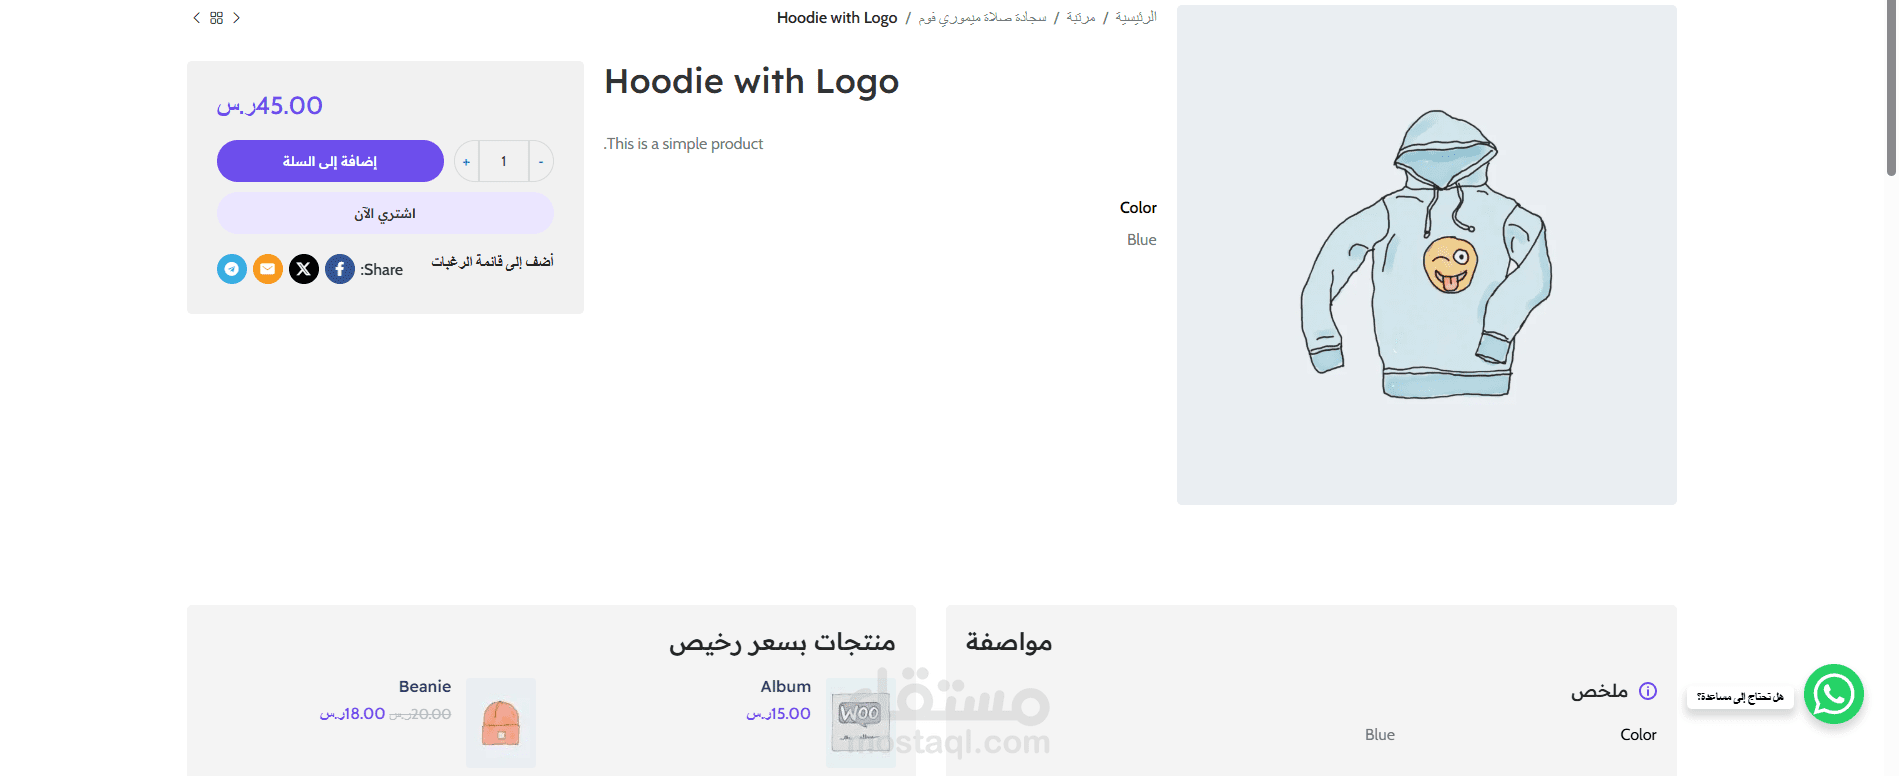Screen dimensions: 1899x776
Task: Click the info icon beside ملخص
Action: (x=1648, y=691)
